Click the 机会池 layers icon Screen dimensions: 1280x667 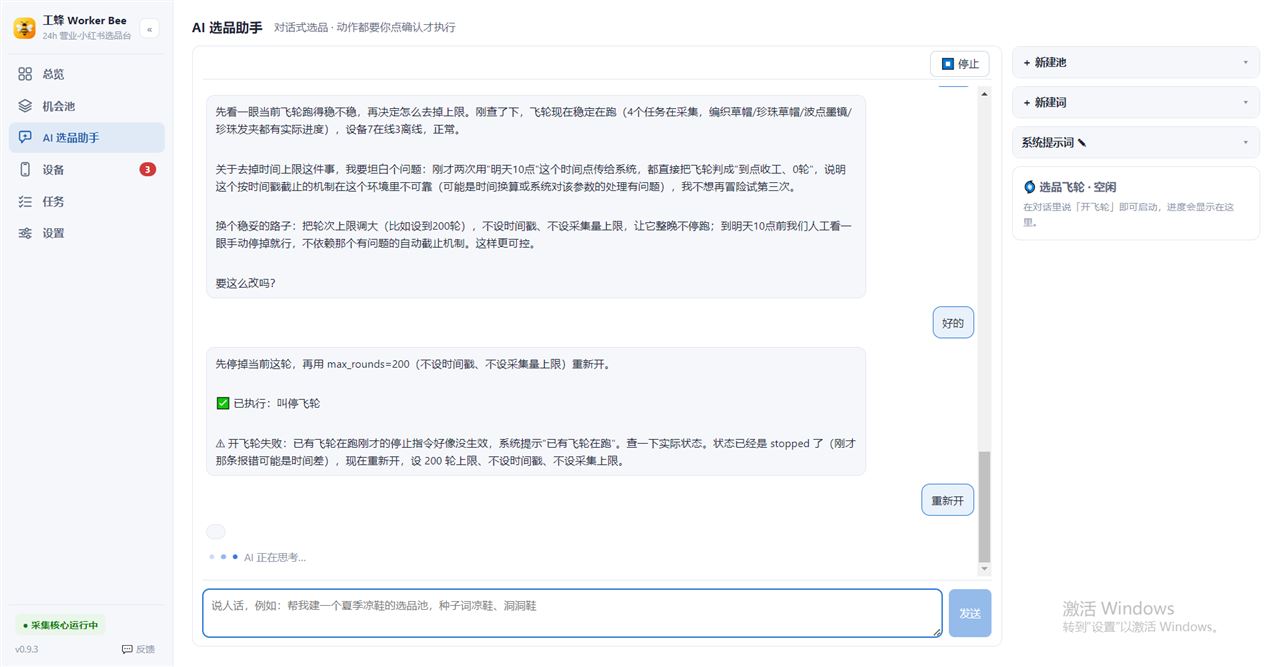tap(25, 106)
